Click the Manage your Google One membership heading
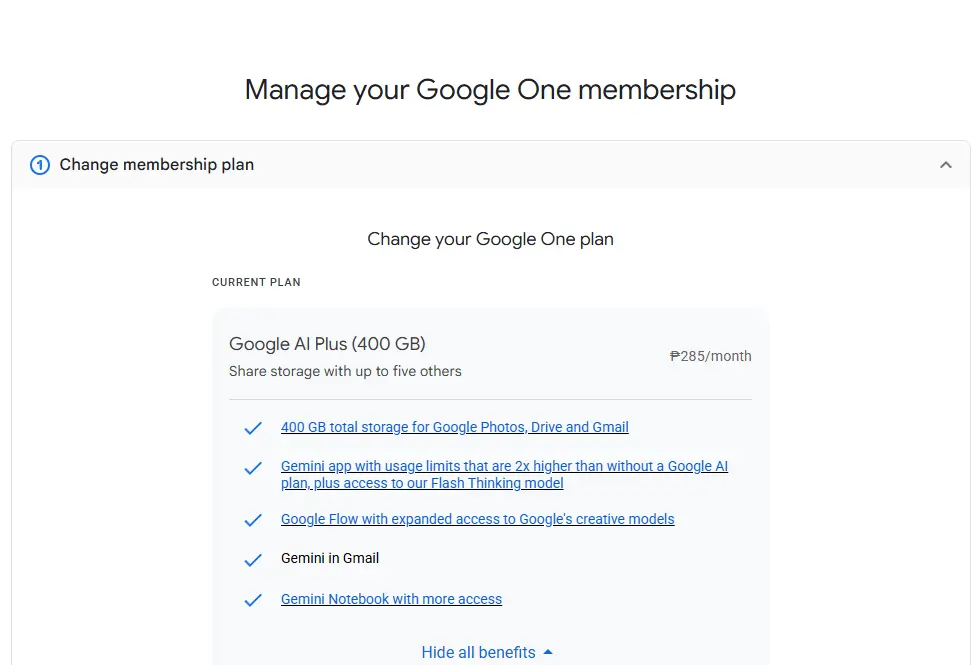The width and height of the screenshot is (971, 665). 490,90
